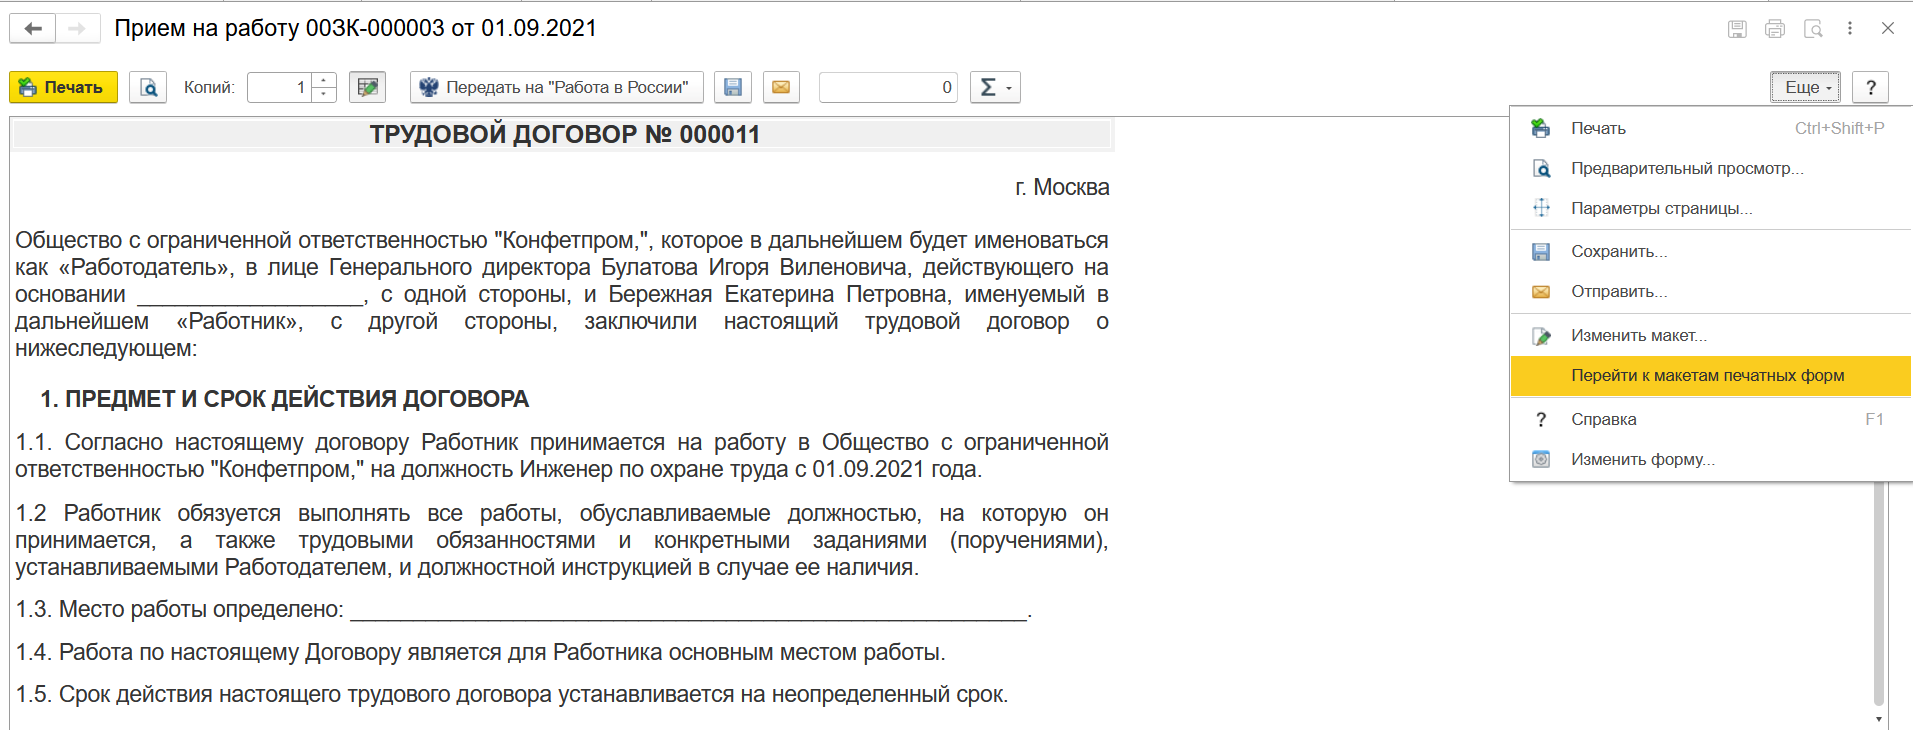The height and width of the screenshot is (730, 1913).
Task: Open the sigma sum dropdown
Action: point(995,87)
